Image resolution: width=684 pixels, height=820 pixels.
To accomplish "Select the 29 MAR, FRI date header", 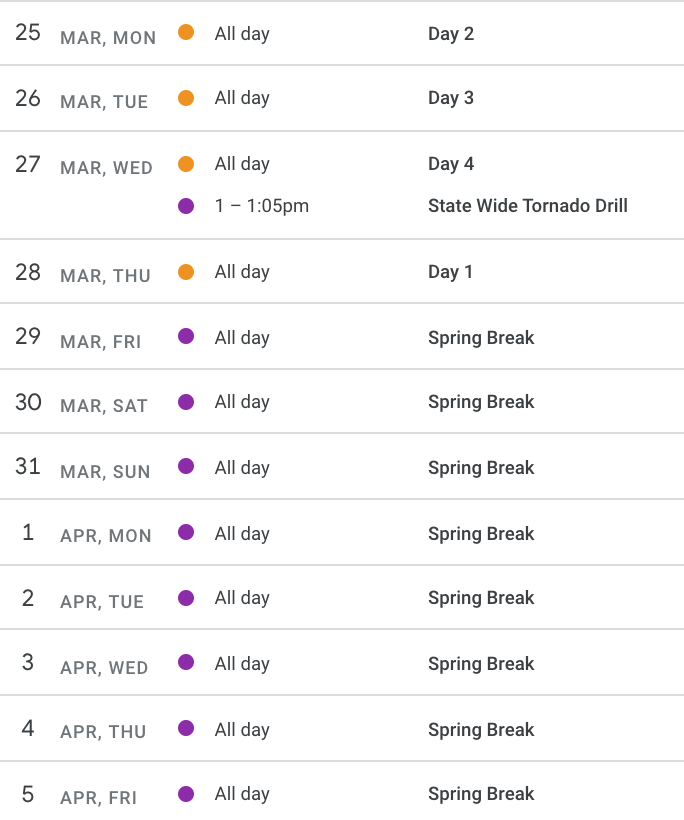I will [78, 337].
